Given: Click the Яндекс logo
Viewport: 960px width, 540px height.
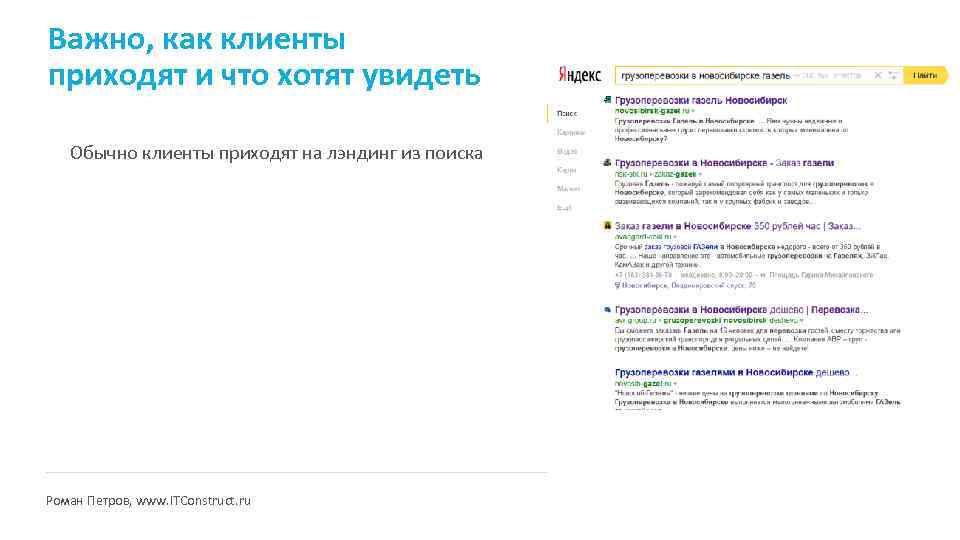Looking at the screenshot, I should click(579, 75).
